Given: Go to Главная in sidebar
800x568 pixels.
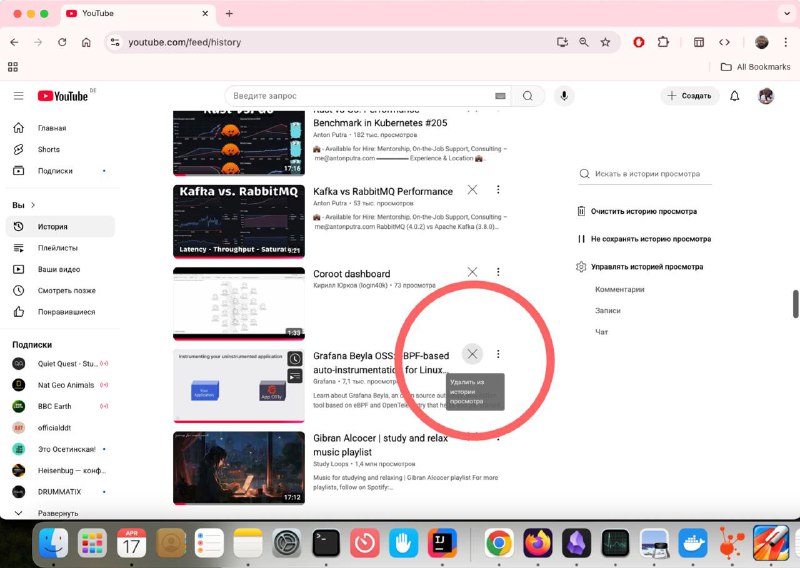Looking at the screenshot, I should (x=60, y=128).
